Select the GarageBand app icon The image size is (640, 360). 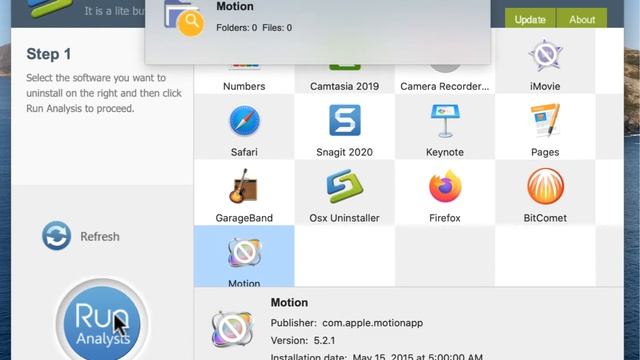[244, 186]
